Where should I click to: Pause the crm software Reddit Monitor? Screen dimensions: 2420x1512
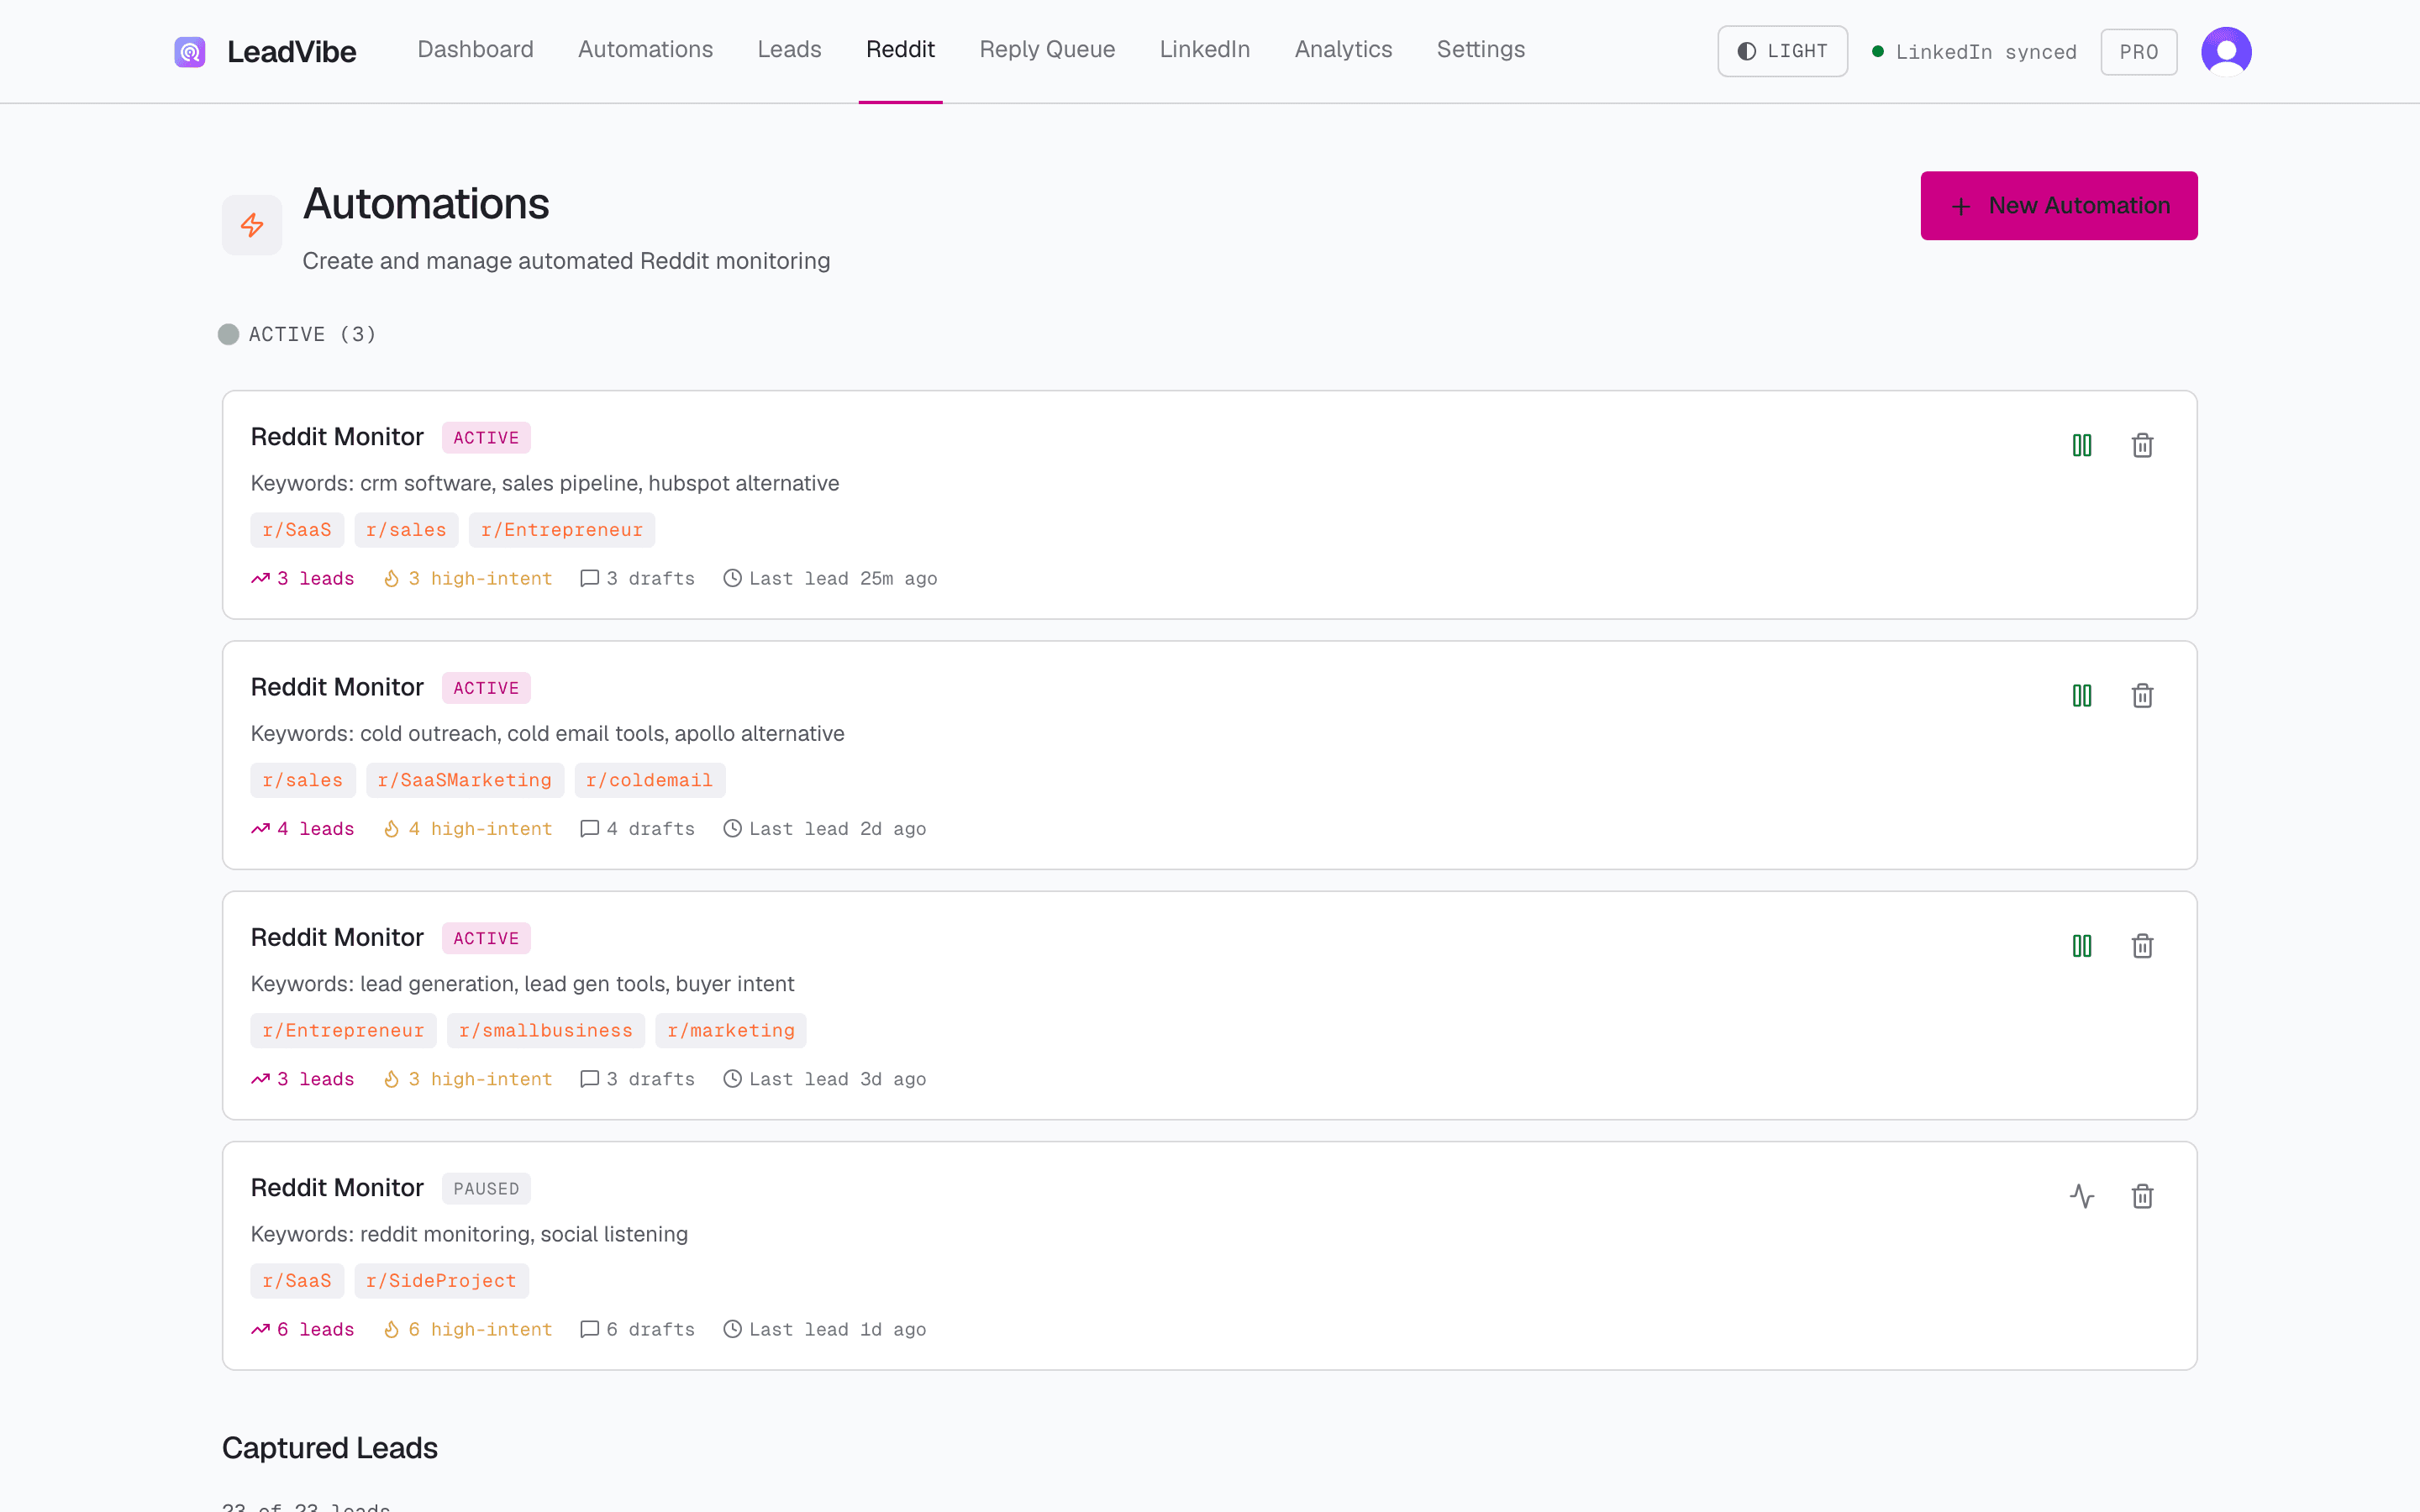[x=2082, y=446]
